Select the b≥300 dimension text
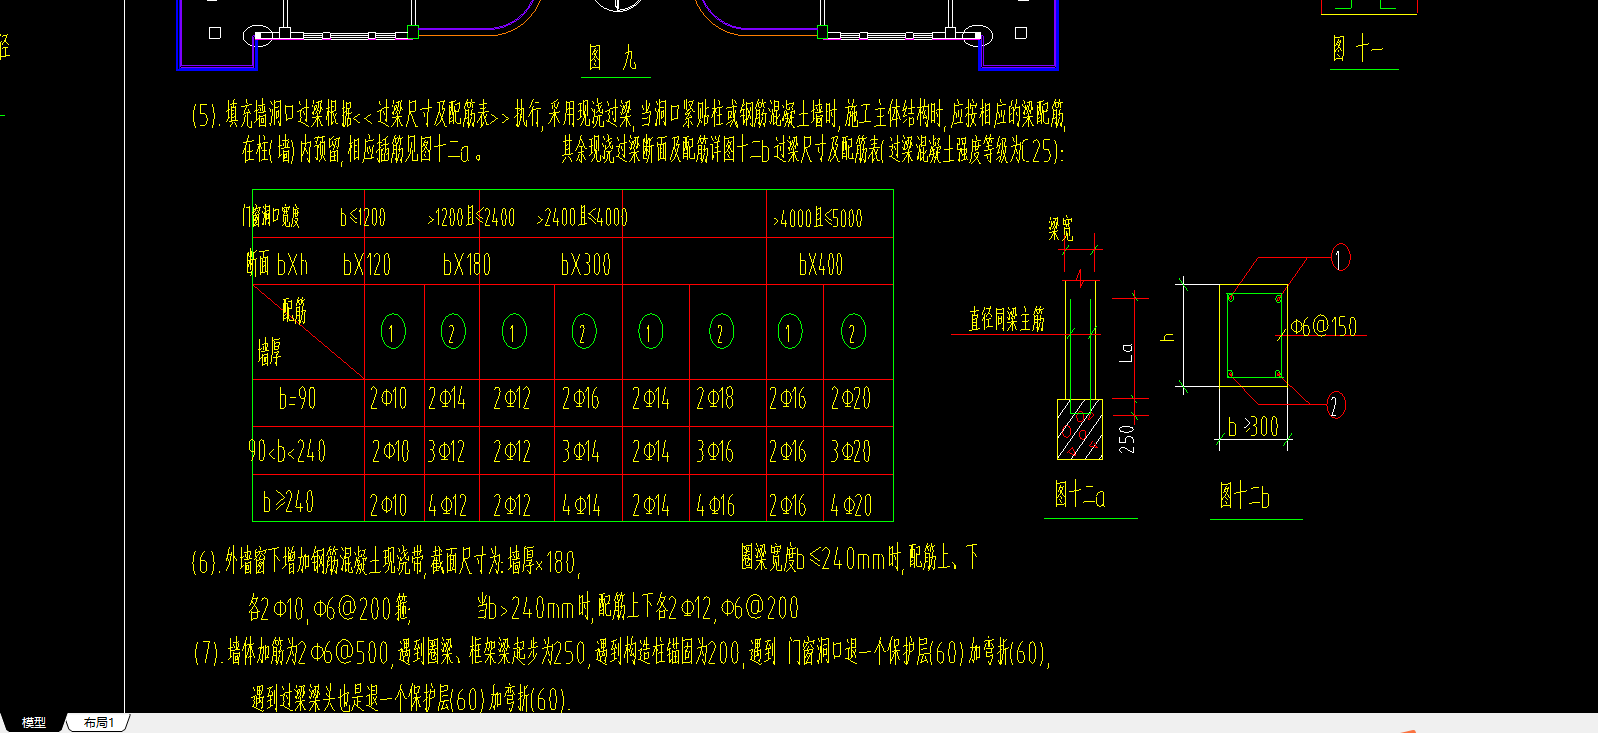 (x=1253, y=427)
